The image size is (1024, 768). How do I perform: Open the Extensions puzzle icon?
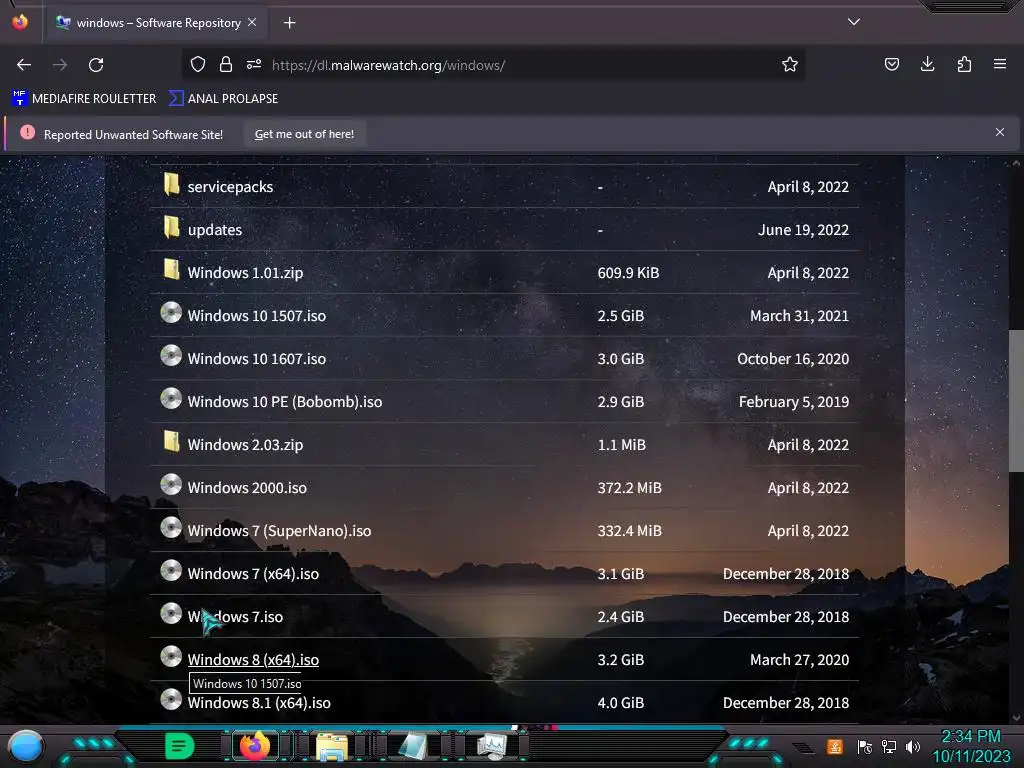[964, 64]
